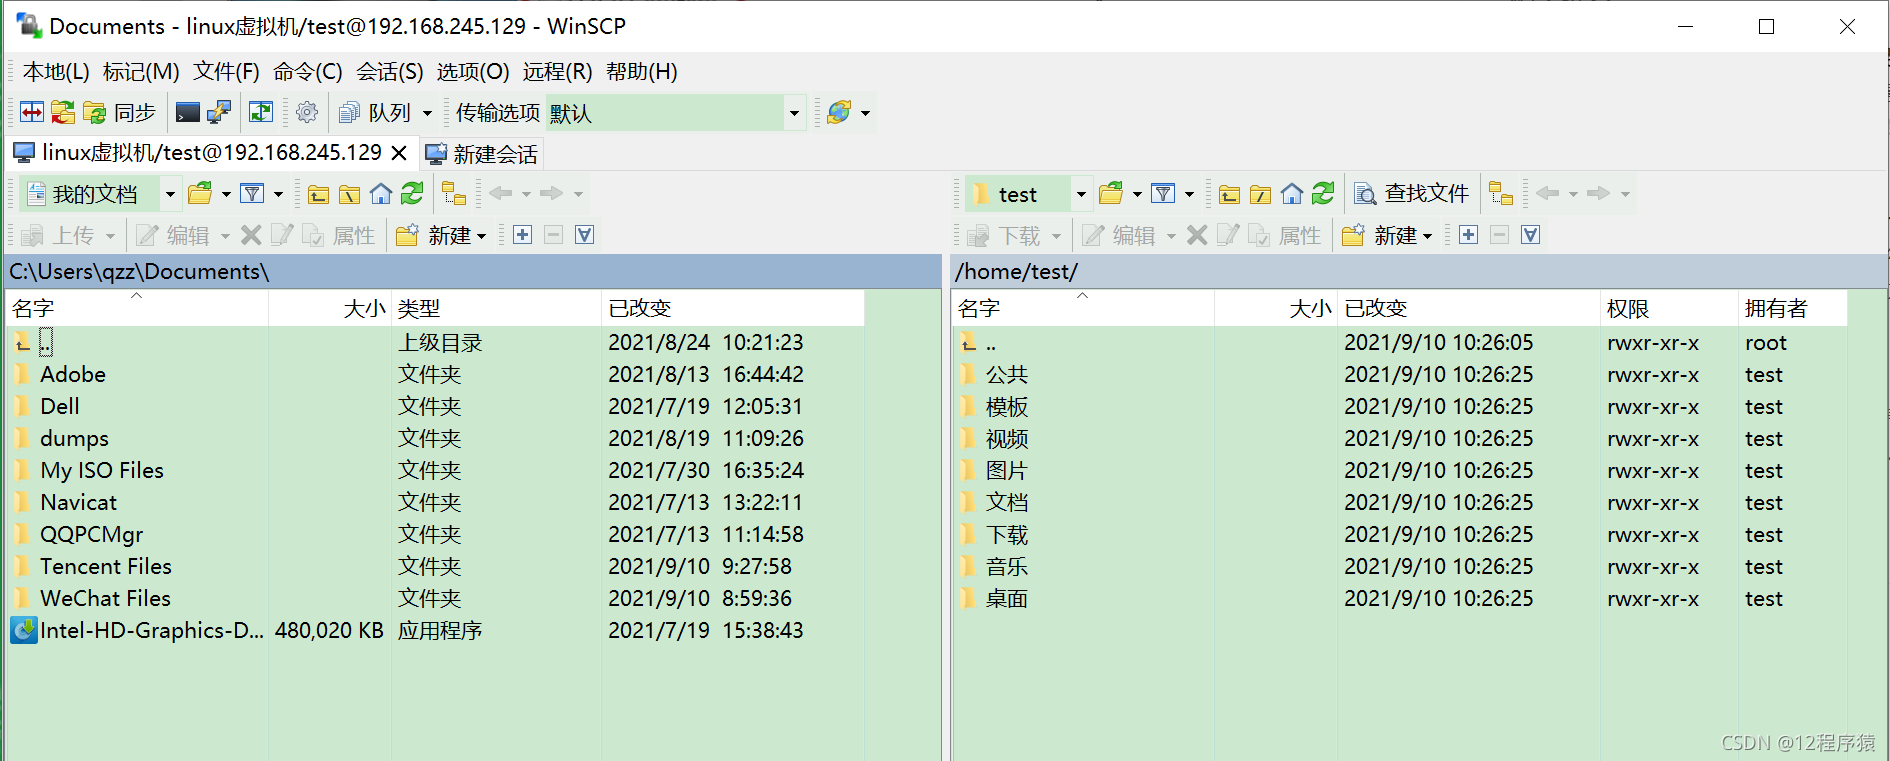Select the My ISO Files folder
The width and height of the screenshot is (1890, 761).
pyautogui.click(x=102, y=470)
